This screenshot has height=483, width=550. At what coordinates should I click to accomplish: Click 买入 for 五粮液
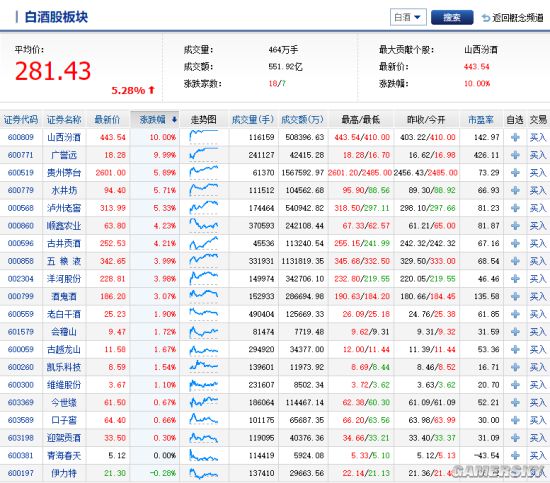coord(538,261)
